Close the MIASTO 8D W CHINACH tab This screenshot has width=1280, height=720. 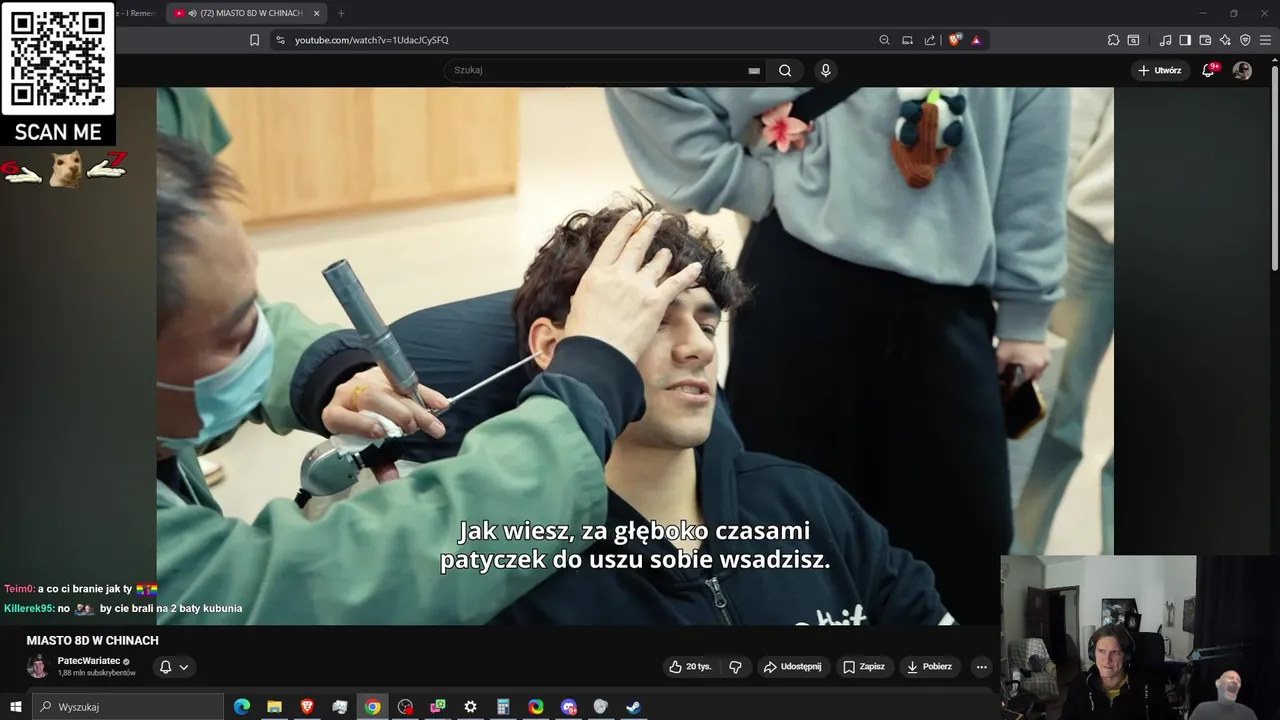pyautogui.click(x=317, y=13)
